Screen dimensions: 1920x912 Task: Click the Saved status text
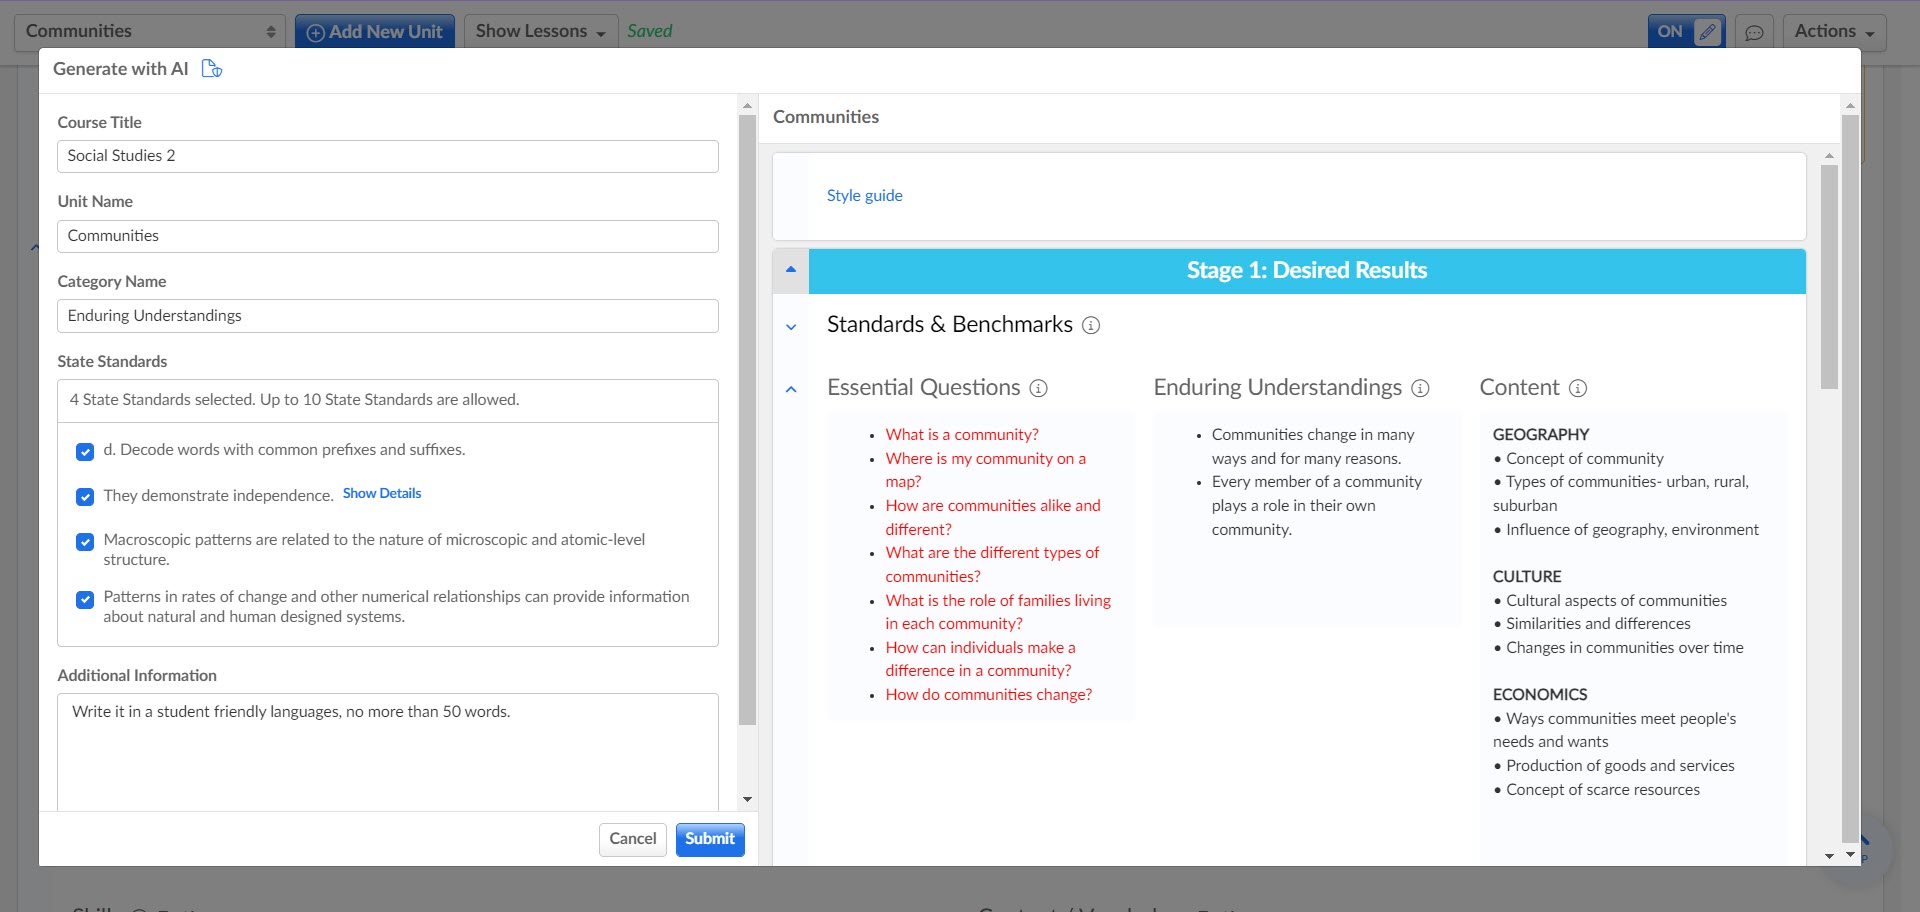[x=650, y=31]
